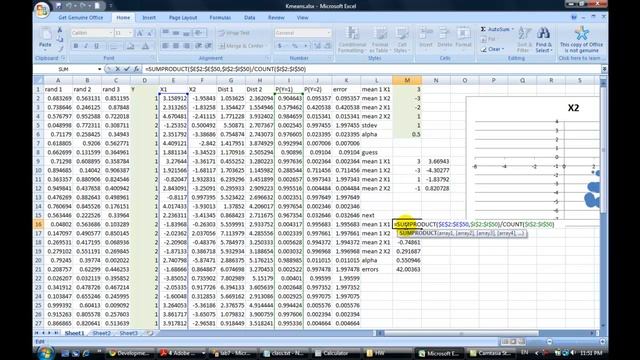Screen dimensions: 640x360
Task: Click the Windows Start orb
Action: pyautogui.click(x=45, y=353)
